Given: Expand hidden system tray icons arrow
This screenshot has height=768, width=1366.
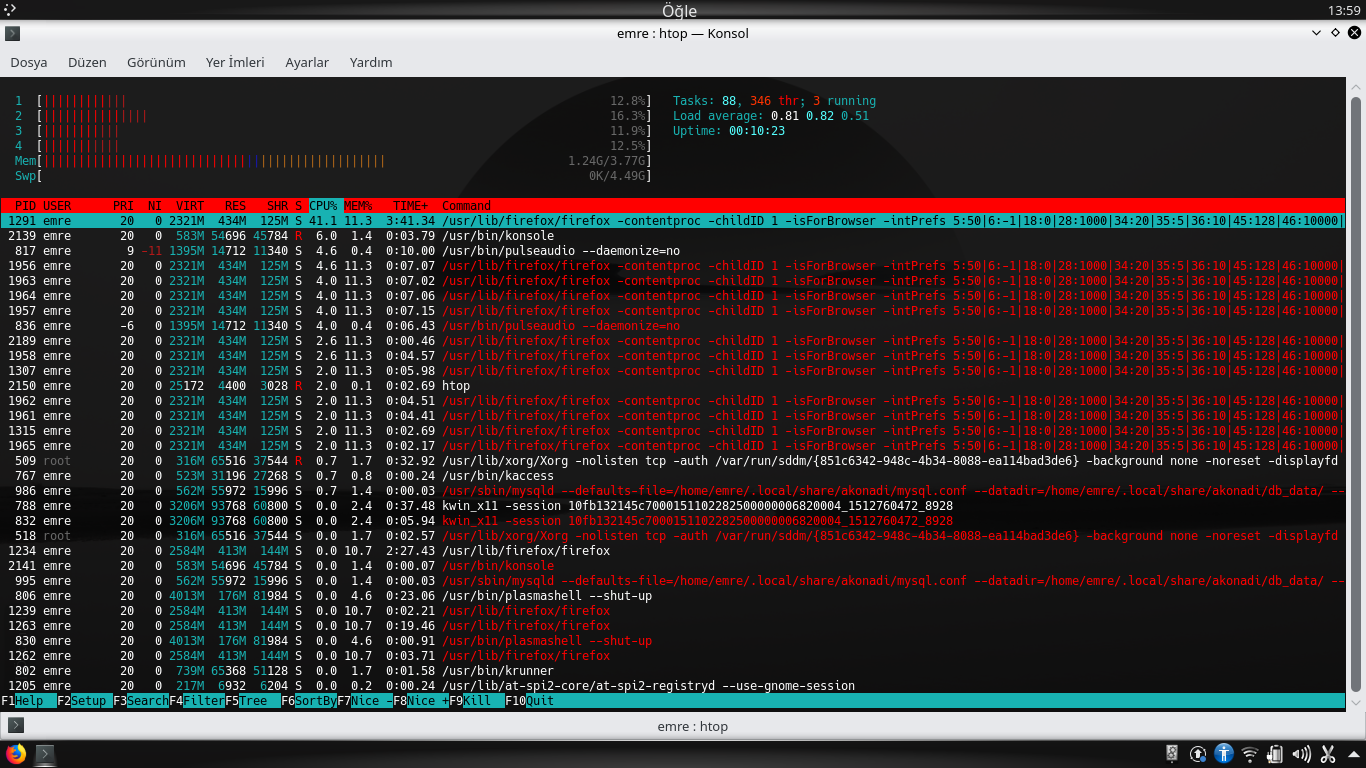Looking at the screenshot, I should [1353, 754].
